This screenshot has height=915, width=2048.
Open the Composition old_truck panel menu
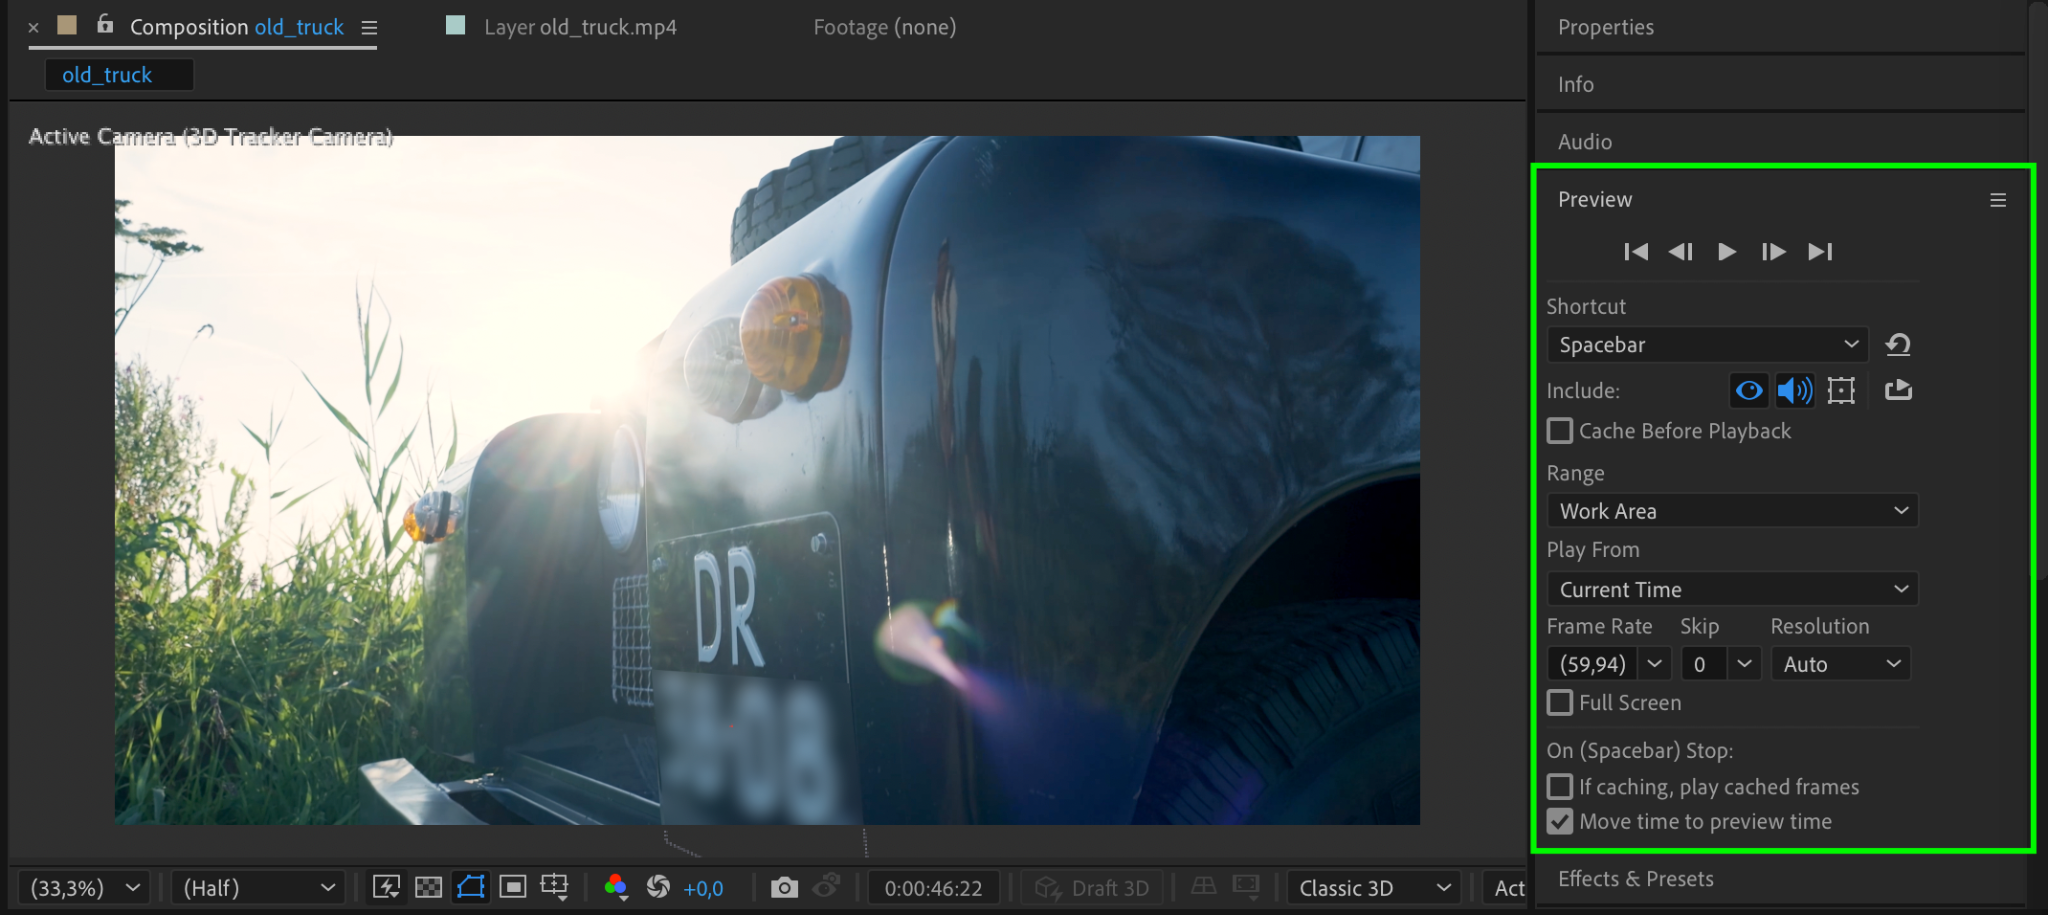369,28
